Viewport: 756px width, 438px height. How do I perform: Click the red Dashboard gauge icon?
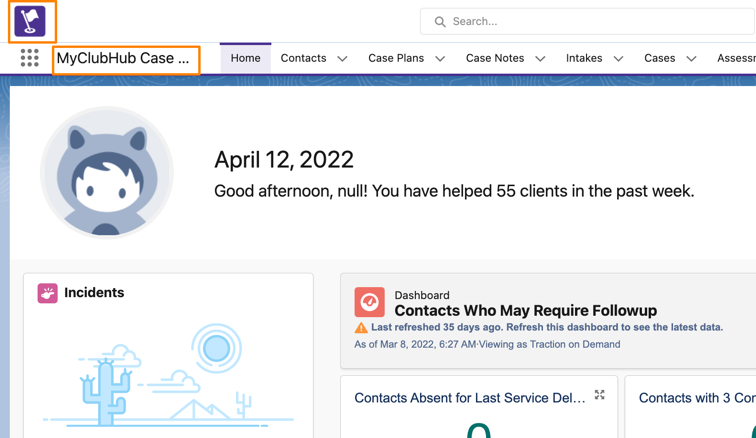[x=369, y=302]
